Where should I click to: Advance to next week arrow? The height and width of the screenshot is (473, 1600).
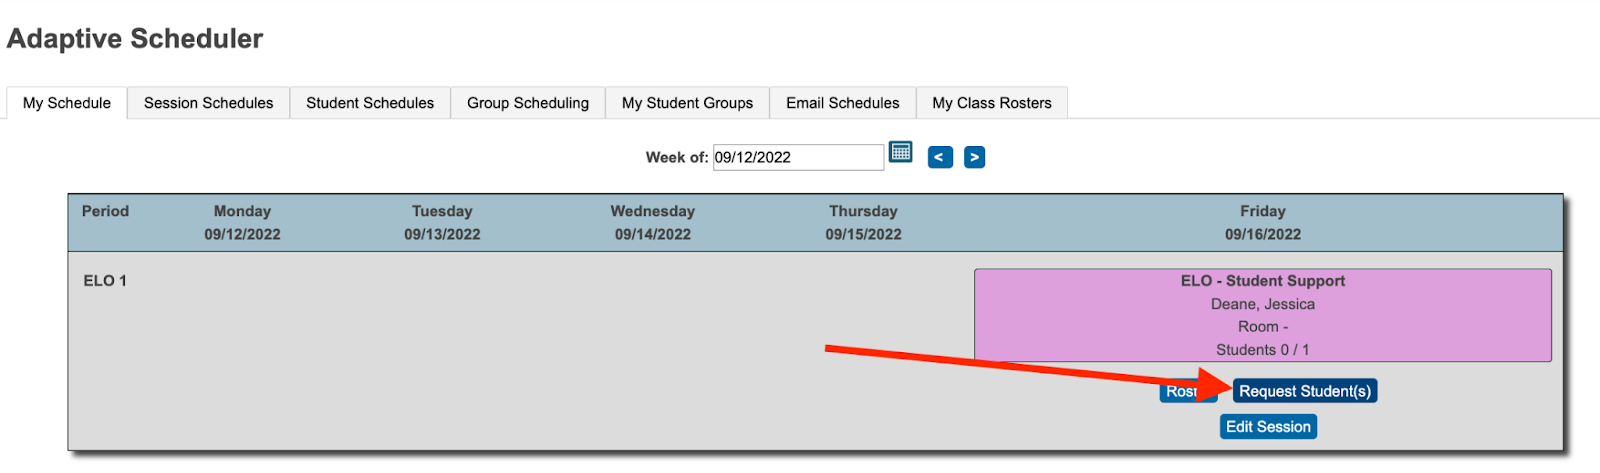coord(975,157)
